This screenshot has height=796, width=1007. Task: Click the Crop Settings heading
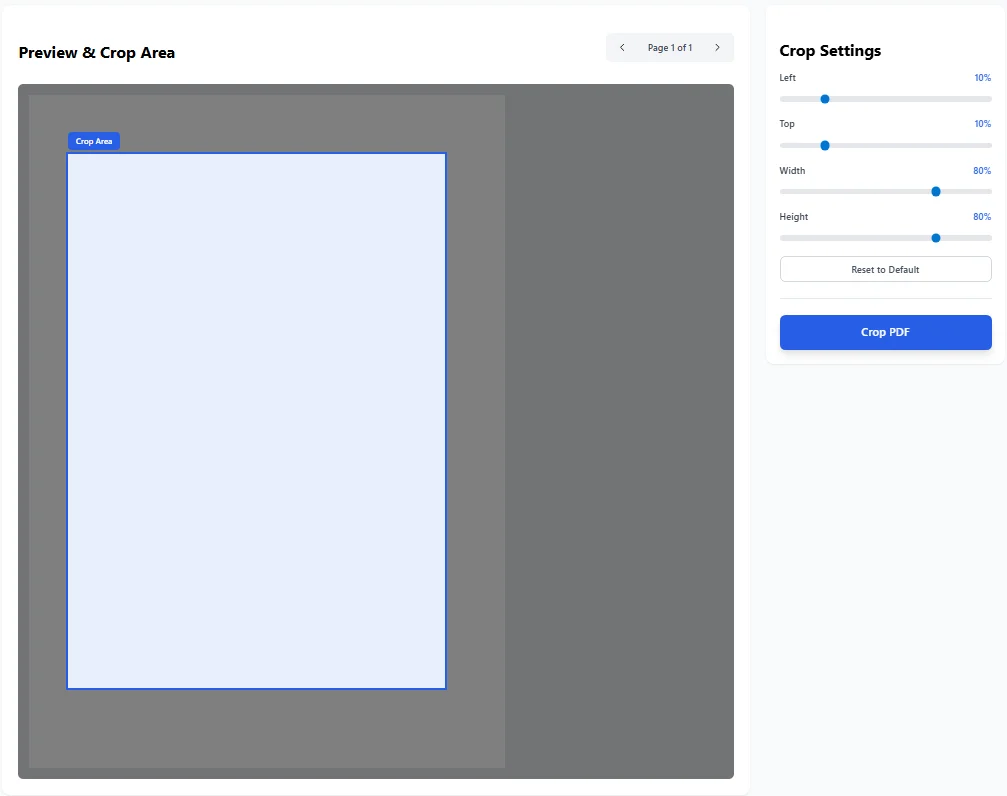click(830, 50)
